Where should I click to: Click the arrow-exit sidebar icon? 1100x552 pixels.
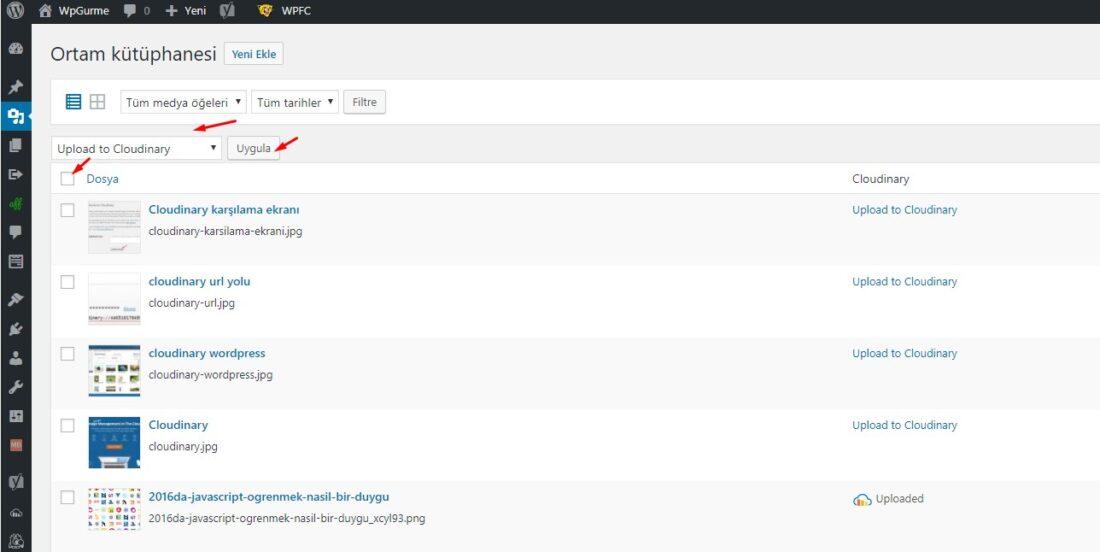click(15, 174)
